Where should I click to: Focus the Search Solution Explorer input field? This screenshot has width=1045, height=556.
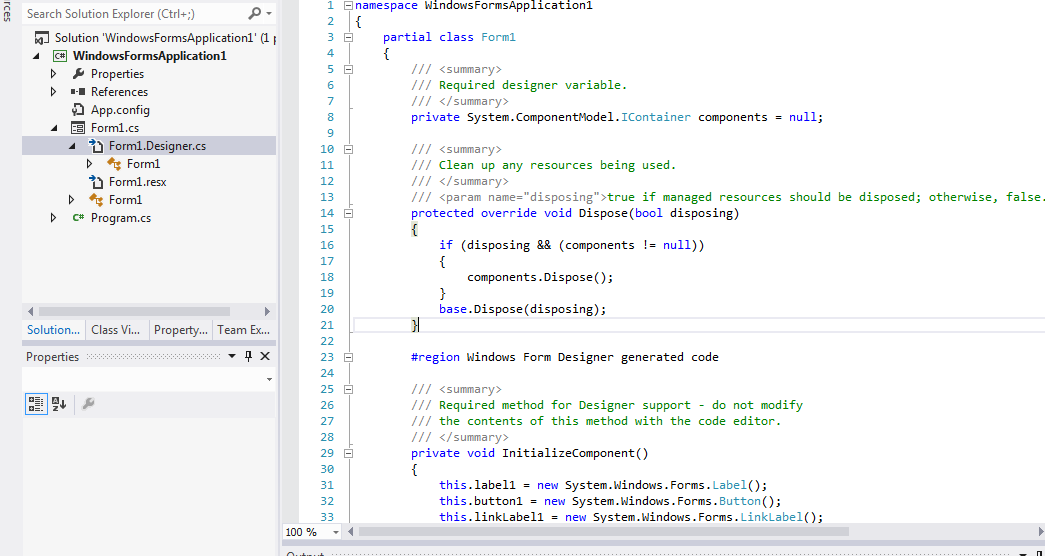click(x=135, y=13)
